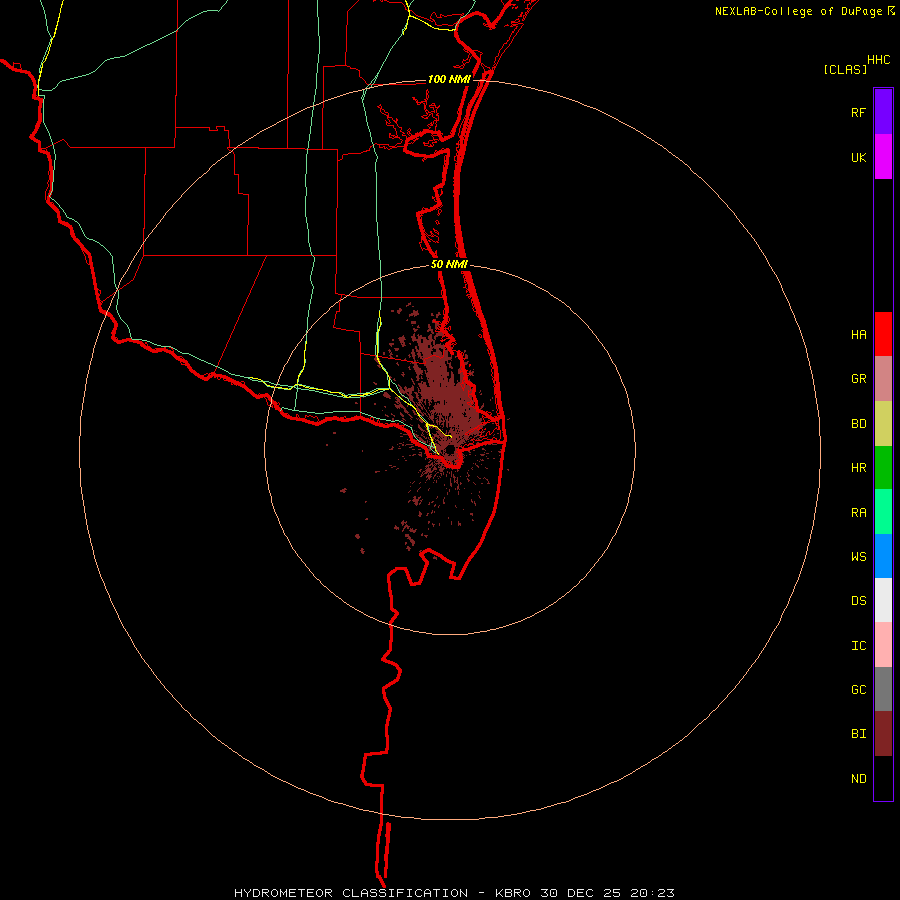Screen dimensions: 900x900
Task: Click the 50 NMI range ring label
Action: coord(449,264)
